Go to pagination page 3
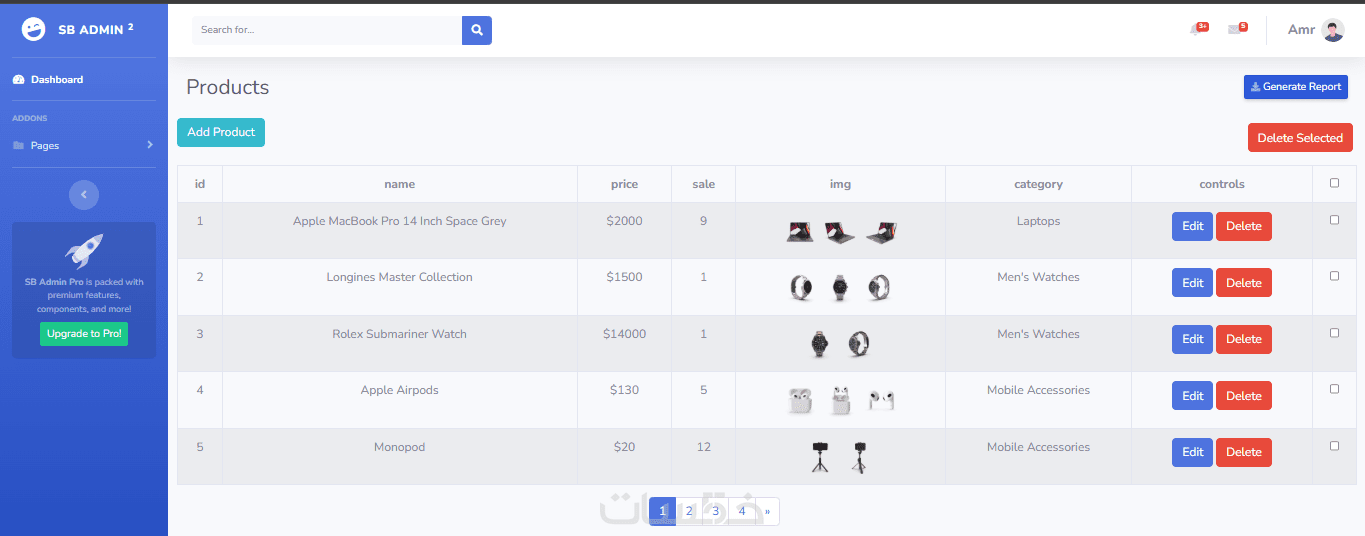Viewport: 1365px width, 536px height. pos(716,511)
